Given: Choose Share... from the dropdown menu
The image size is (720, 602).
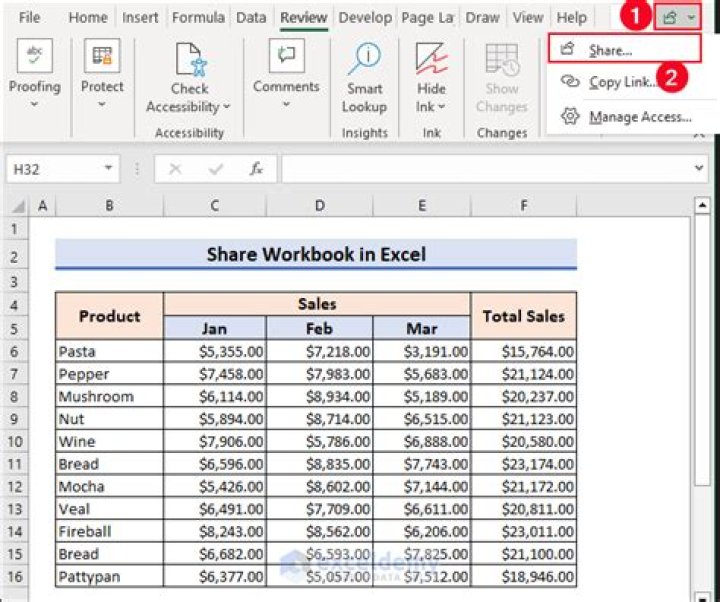Looking at the screenshot, I should 624,49.
